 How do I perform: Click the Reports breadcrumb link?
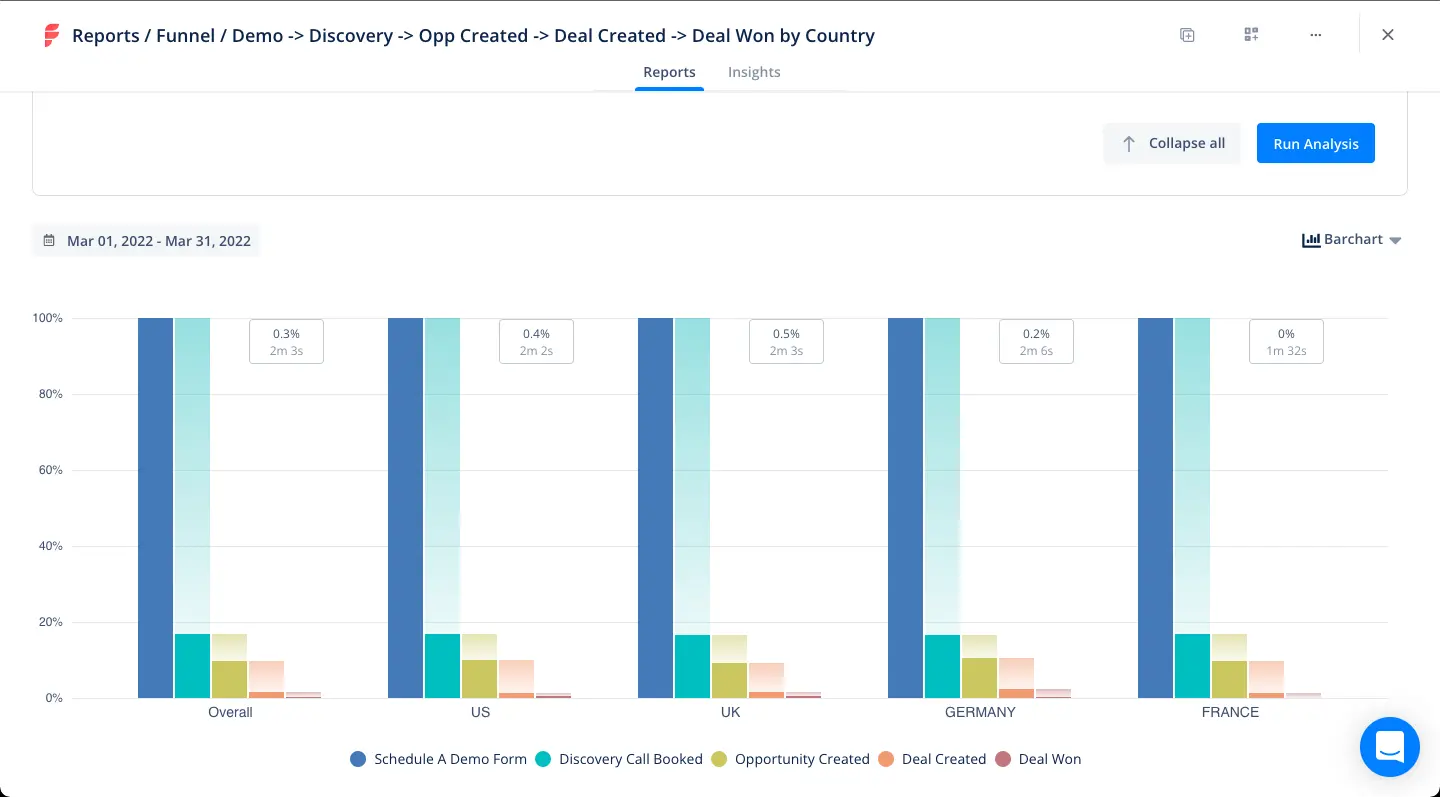click(x=107, y=35)
